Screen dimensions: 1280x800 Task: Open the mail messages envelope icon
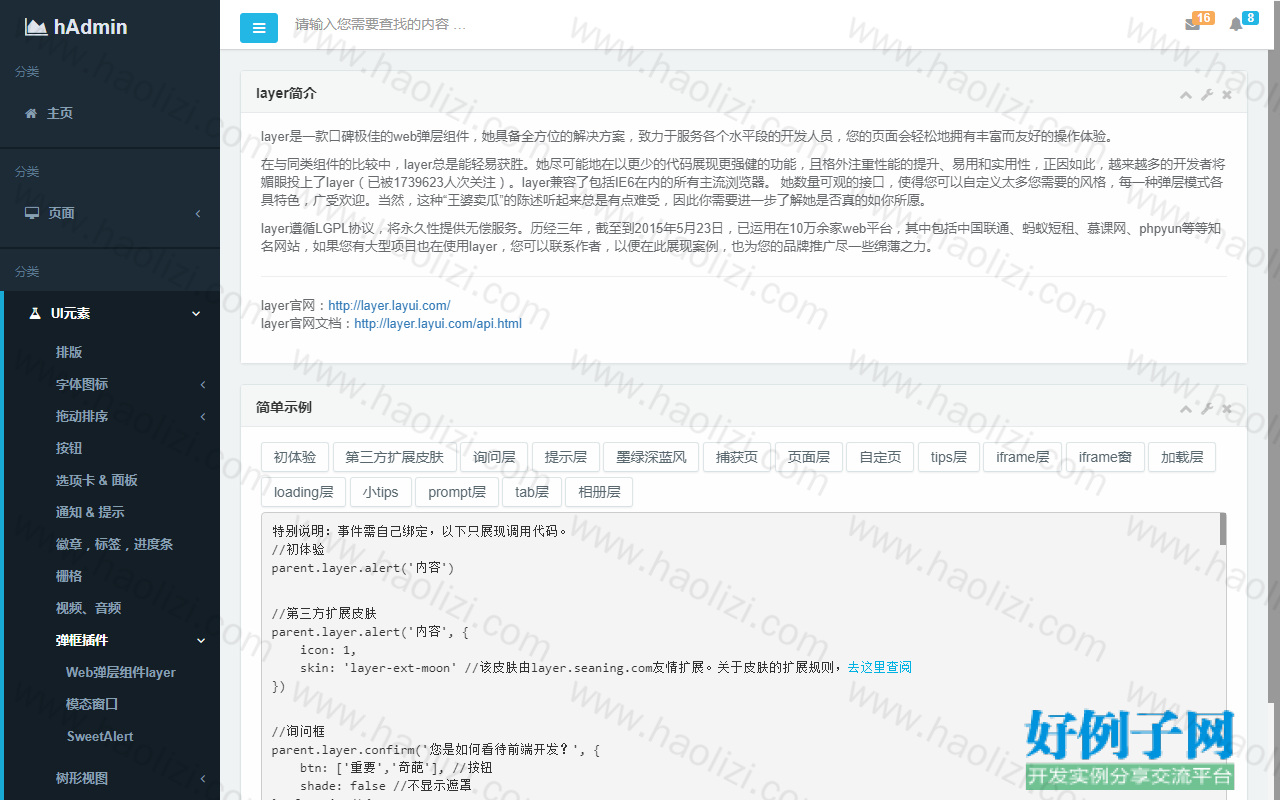pos(1192,25)
